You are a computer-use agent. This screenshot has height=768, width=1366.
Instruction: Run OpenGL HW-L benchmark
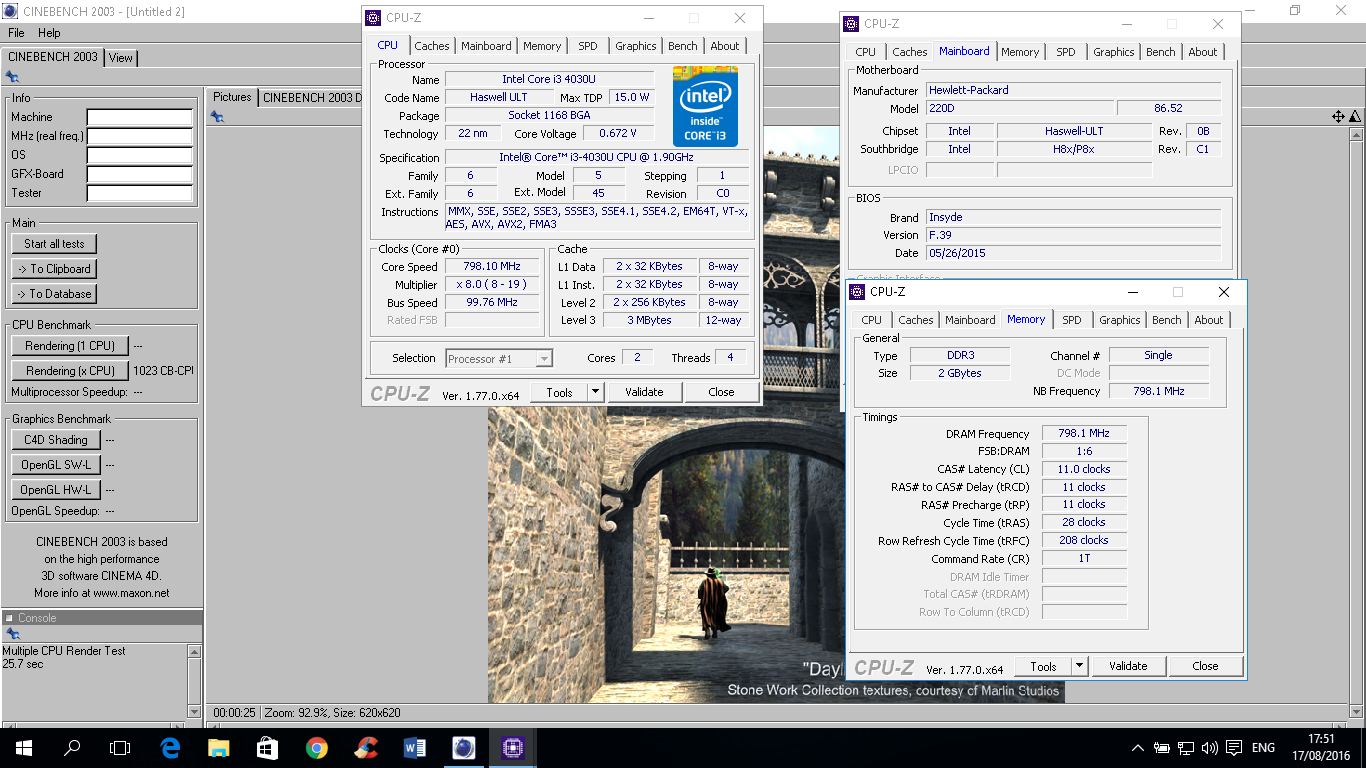click(56, 490)
